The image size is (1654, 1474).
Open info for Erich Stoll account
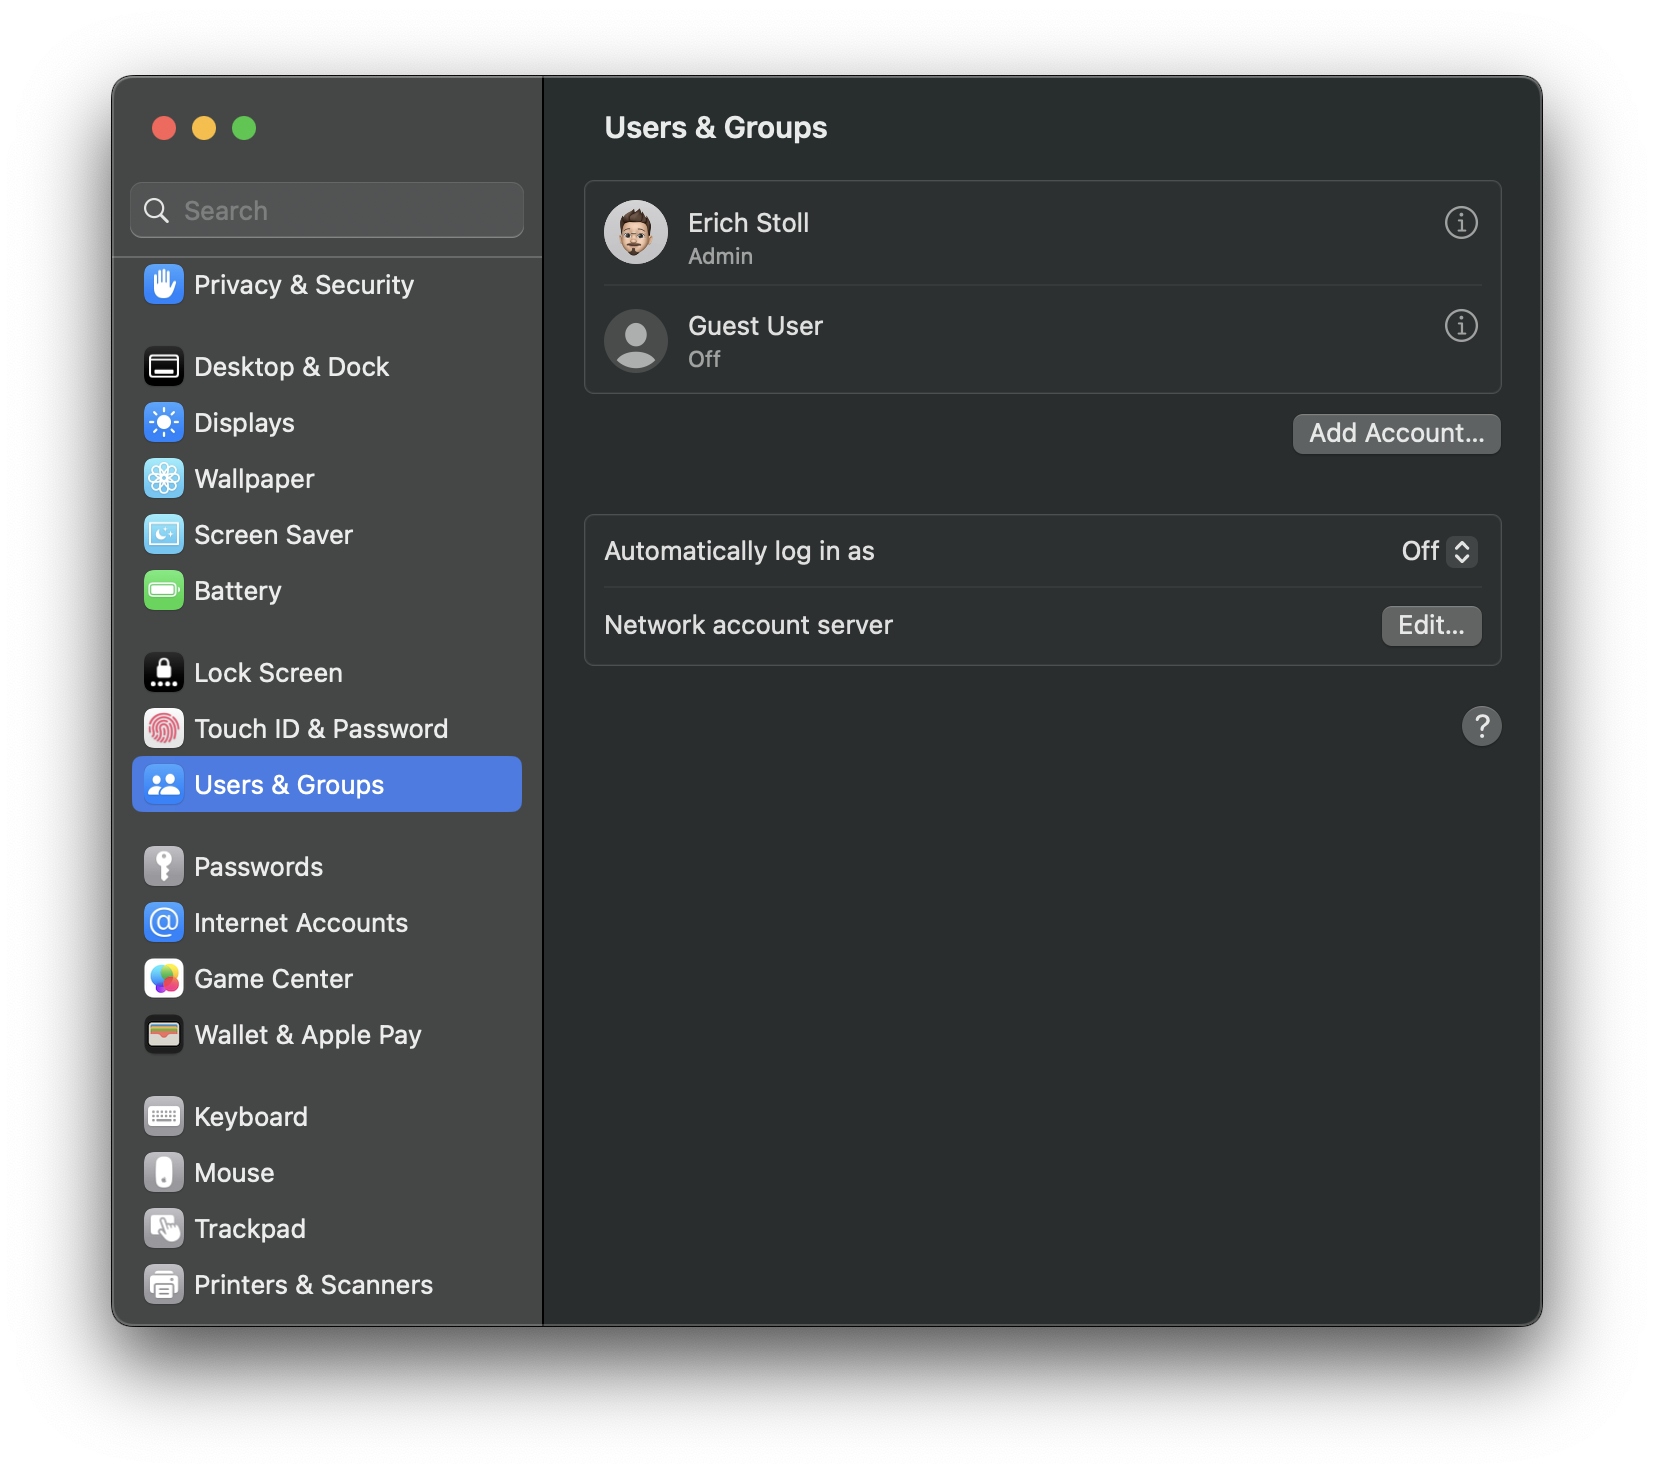click(x=1461, y=223)
